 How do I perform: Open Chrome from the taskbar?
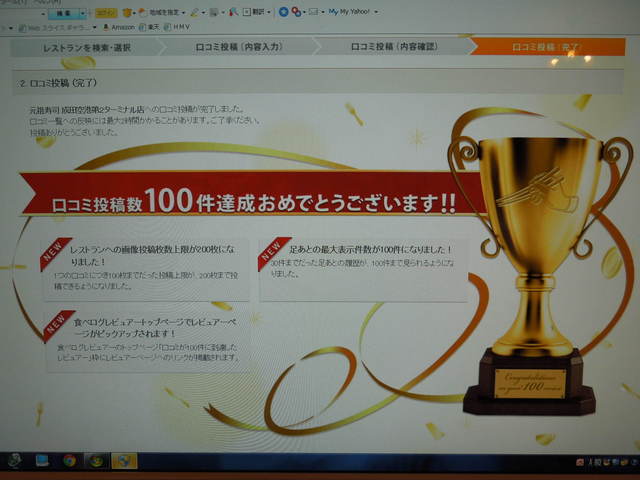pyautogui.click(x=70, y=461)
